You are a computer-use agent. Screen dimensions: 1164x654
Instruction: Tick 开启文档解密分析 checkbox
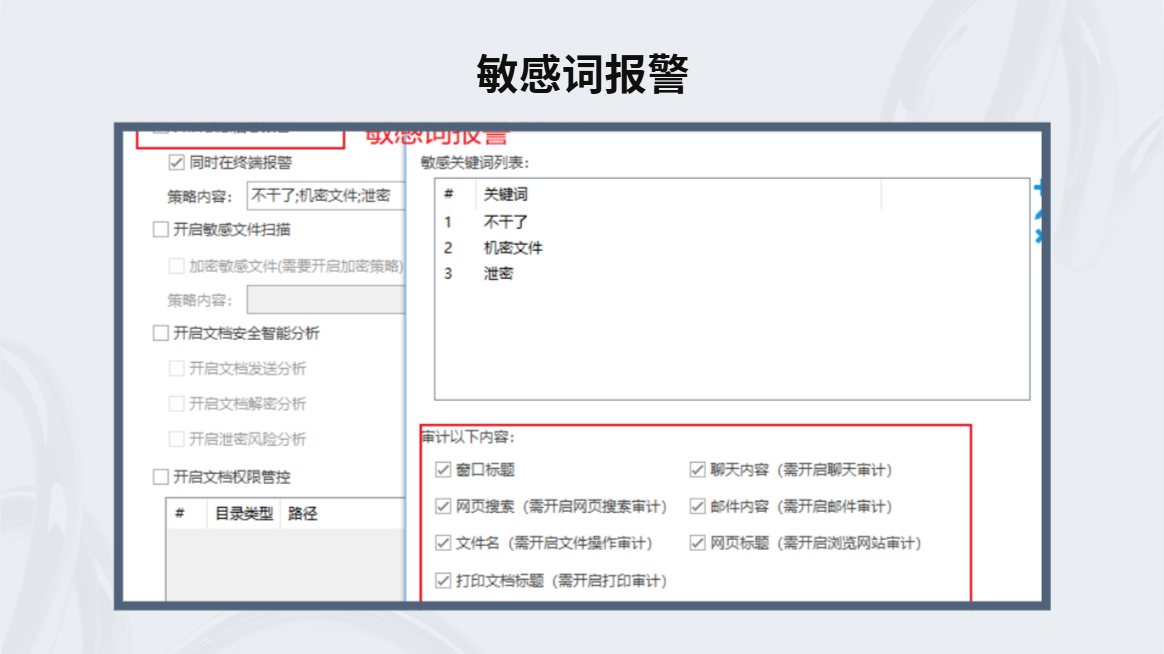pos(176,404)
